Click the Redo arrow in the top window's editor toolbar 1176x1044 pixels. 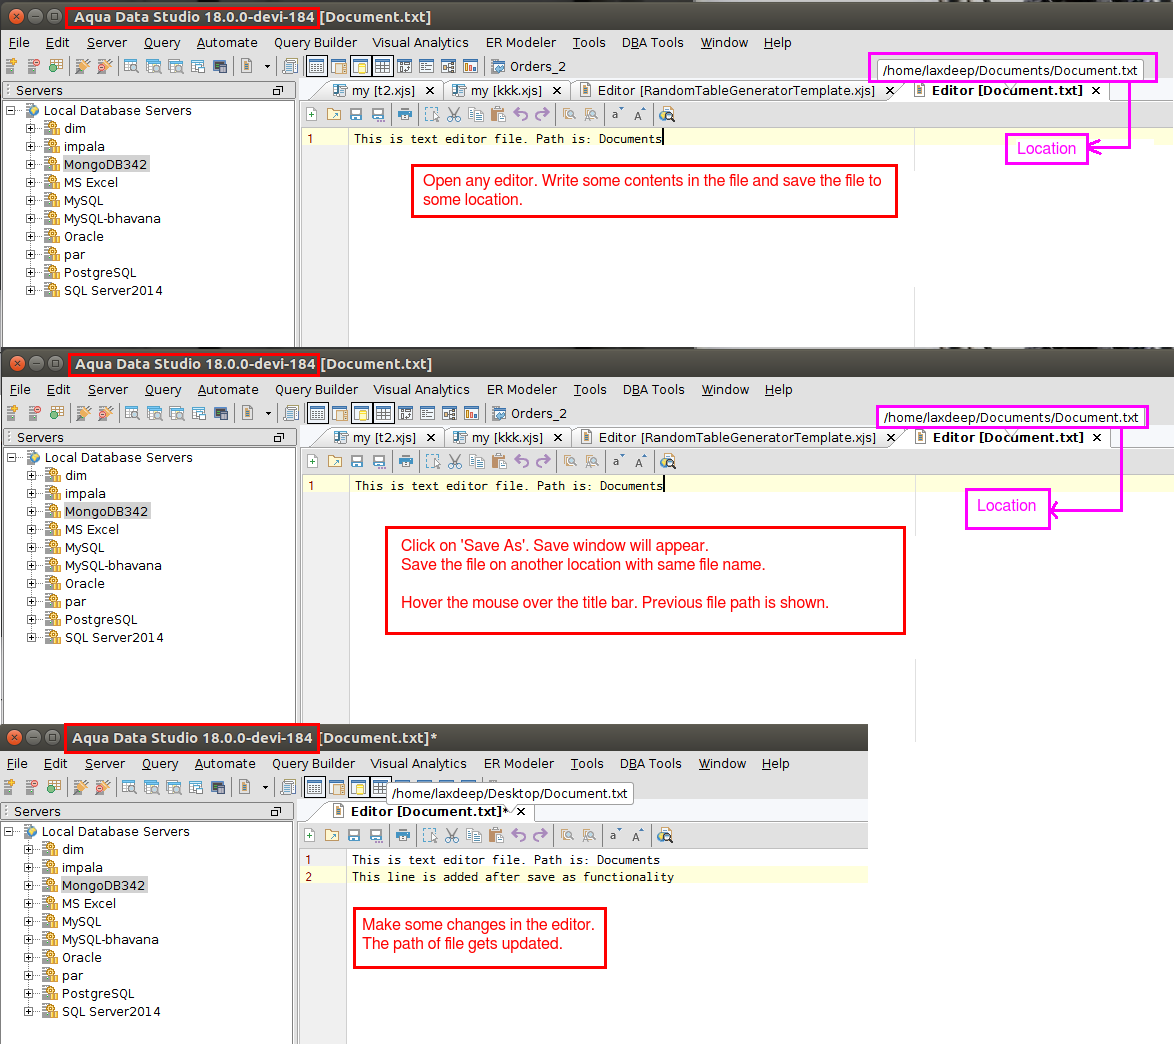click(x=542, y=115)
